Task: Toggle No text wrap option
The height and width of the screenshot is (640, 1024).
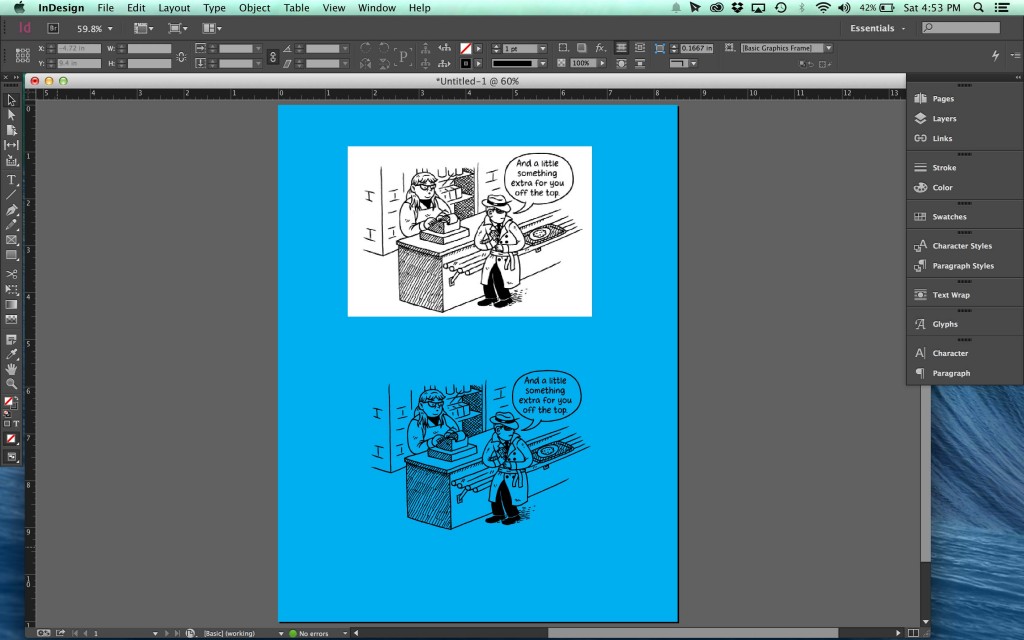Action: [x=621, y=48]
